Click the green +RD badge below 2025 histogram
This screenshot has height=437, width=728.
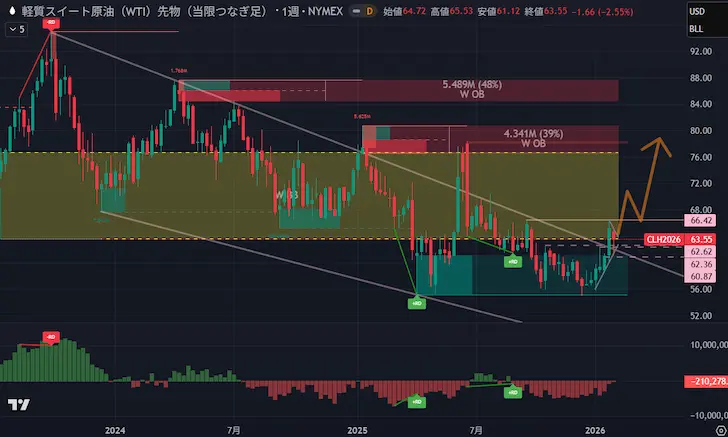(415, 401)
